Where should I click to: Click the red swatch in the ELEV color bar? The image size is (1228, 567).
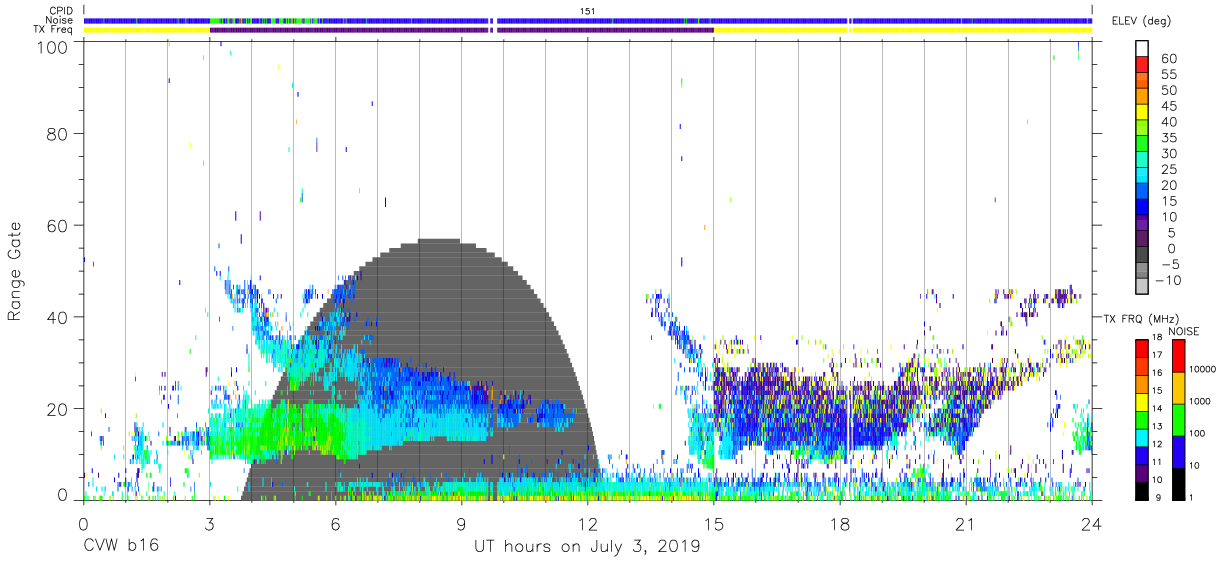[x=1142, y=65]
